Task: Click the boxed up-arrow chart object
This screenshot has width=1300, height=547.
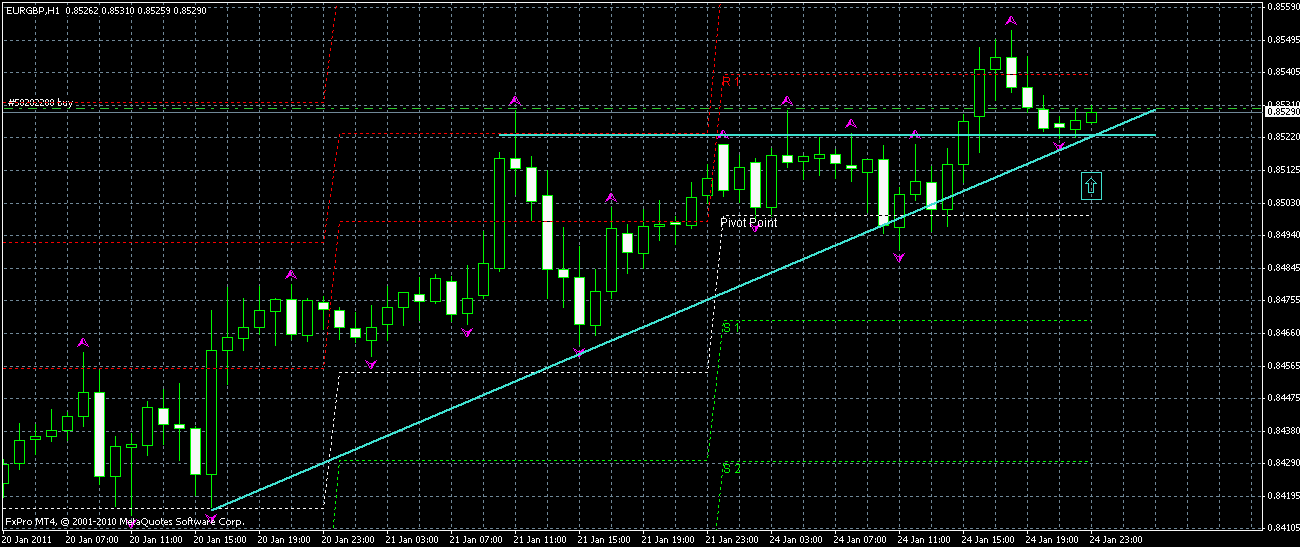Action: [x=1091, y=184]
